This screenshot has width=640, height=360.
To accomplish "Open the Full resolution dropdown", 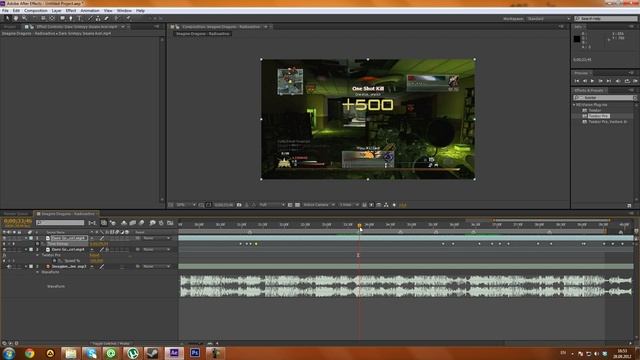I will (x=272, y=205).
